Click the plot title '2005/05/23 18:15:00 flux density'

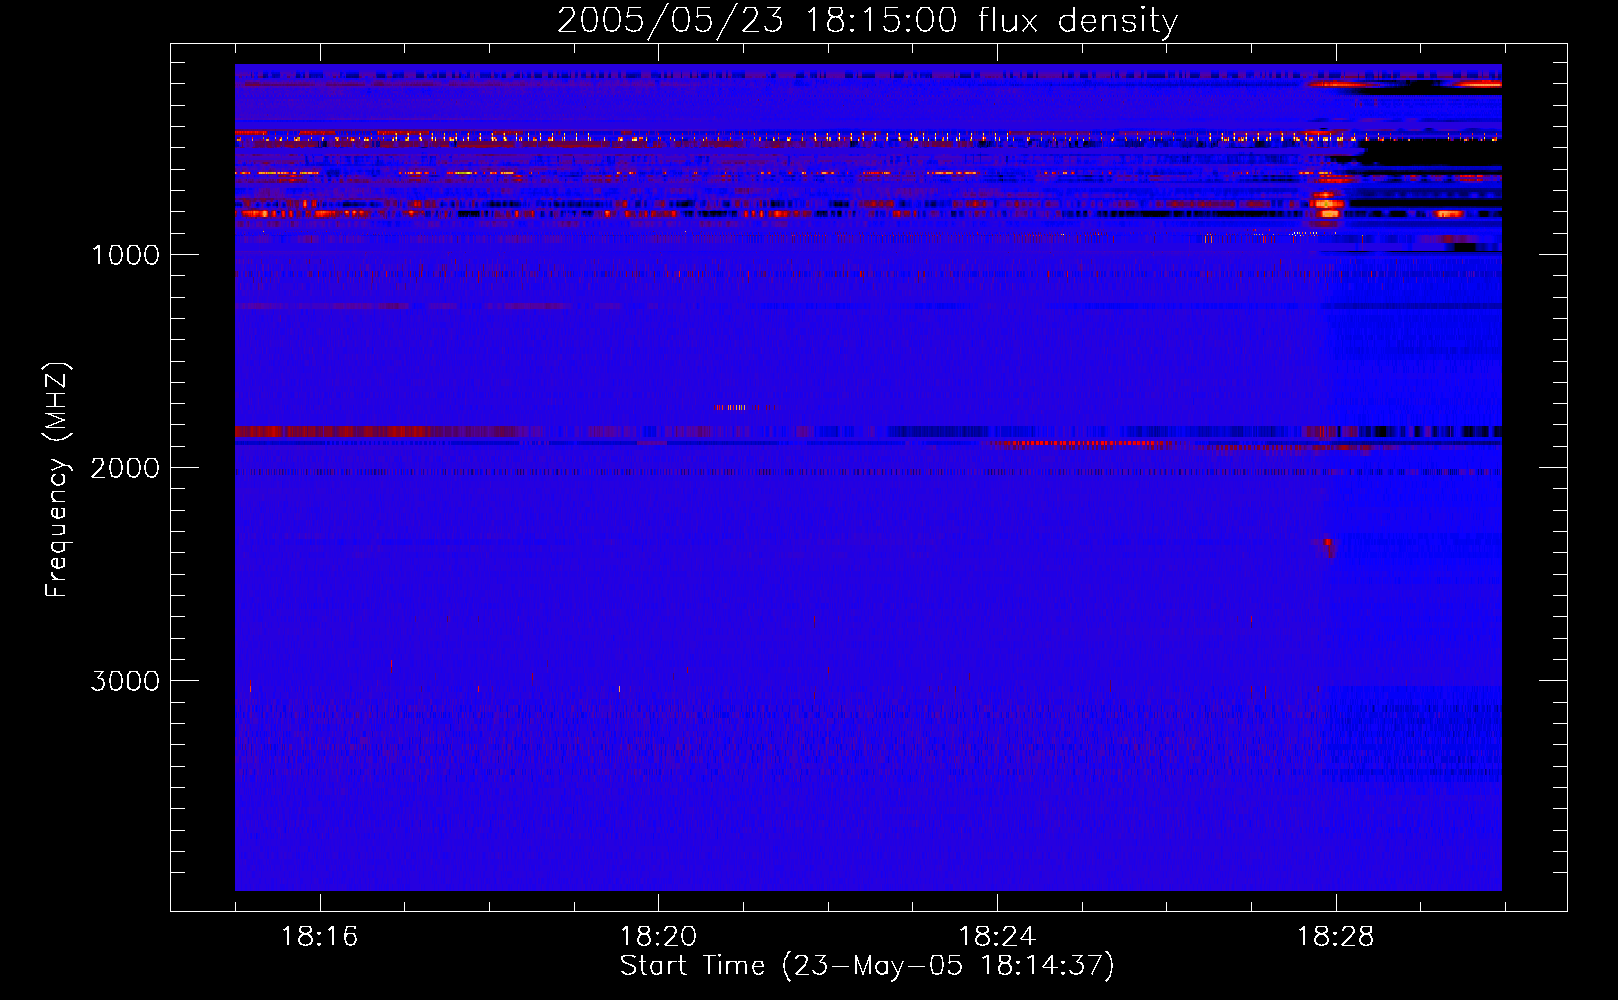click(x=867, y=20)
